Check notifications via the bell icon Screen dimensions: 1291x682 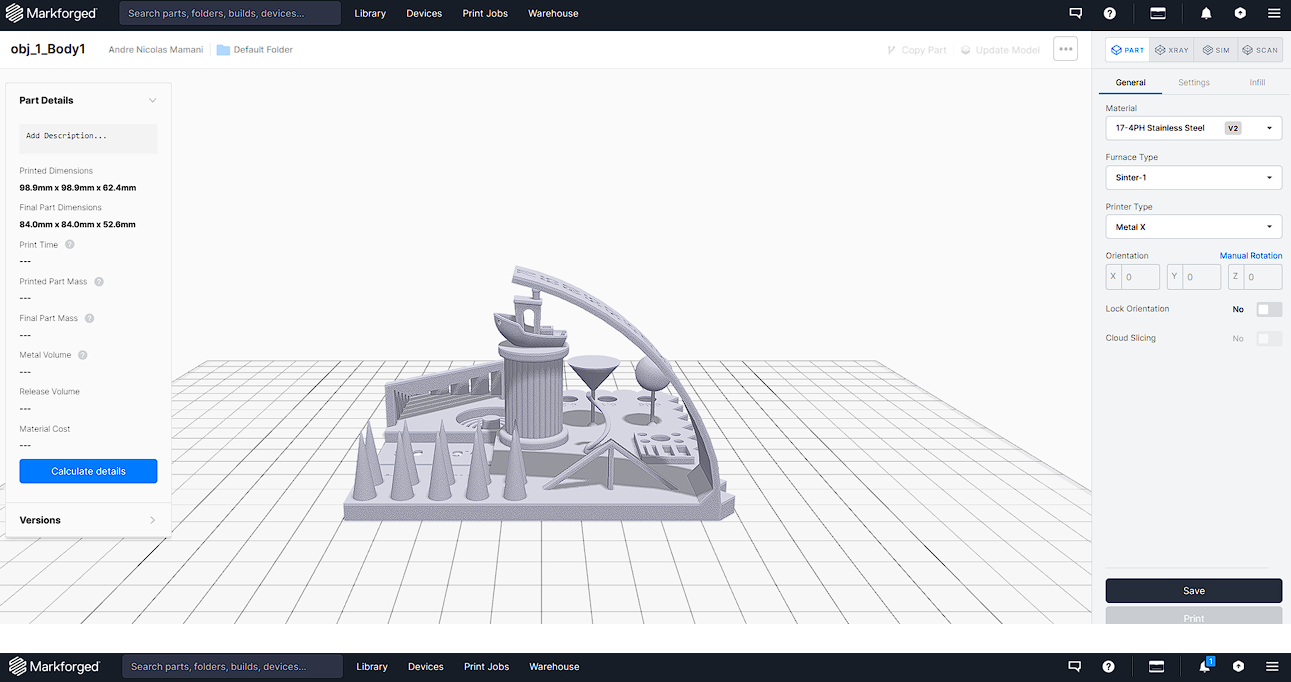[1206, 13]
